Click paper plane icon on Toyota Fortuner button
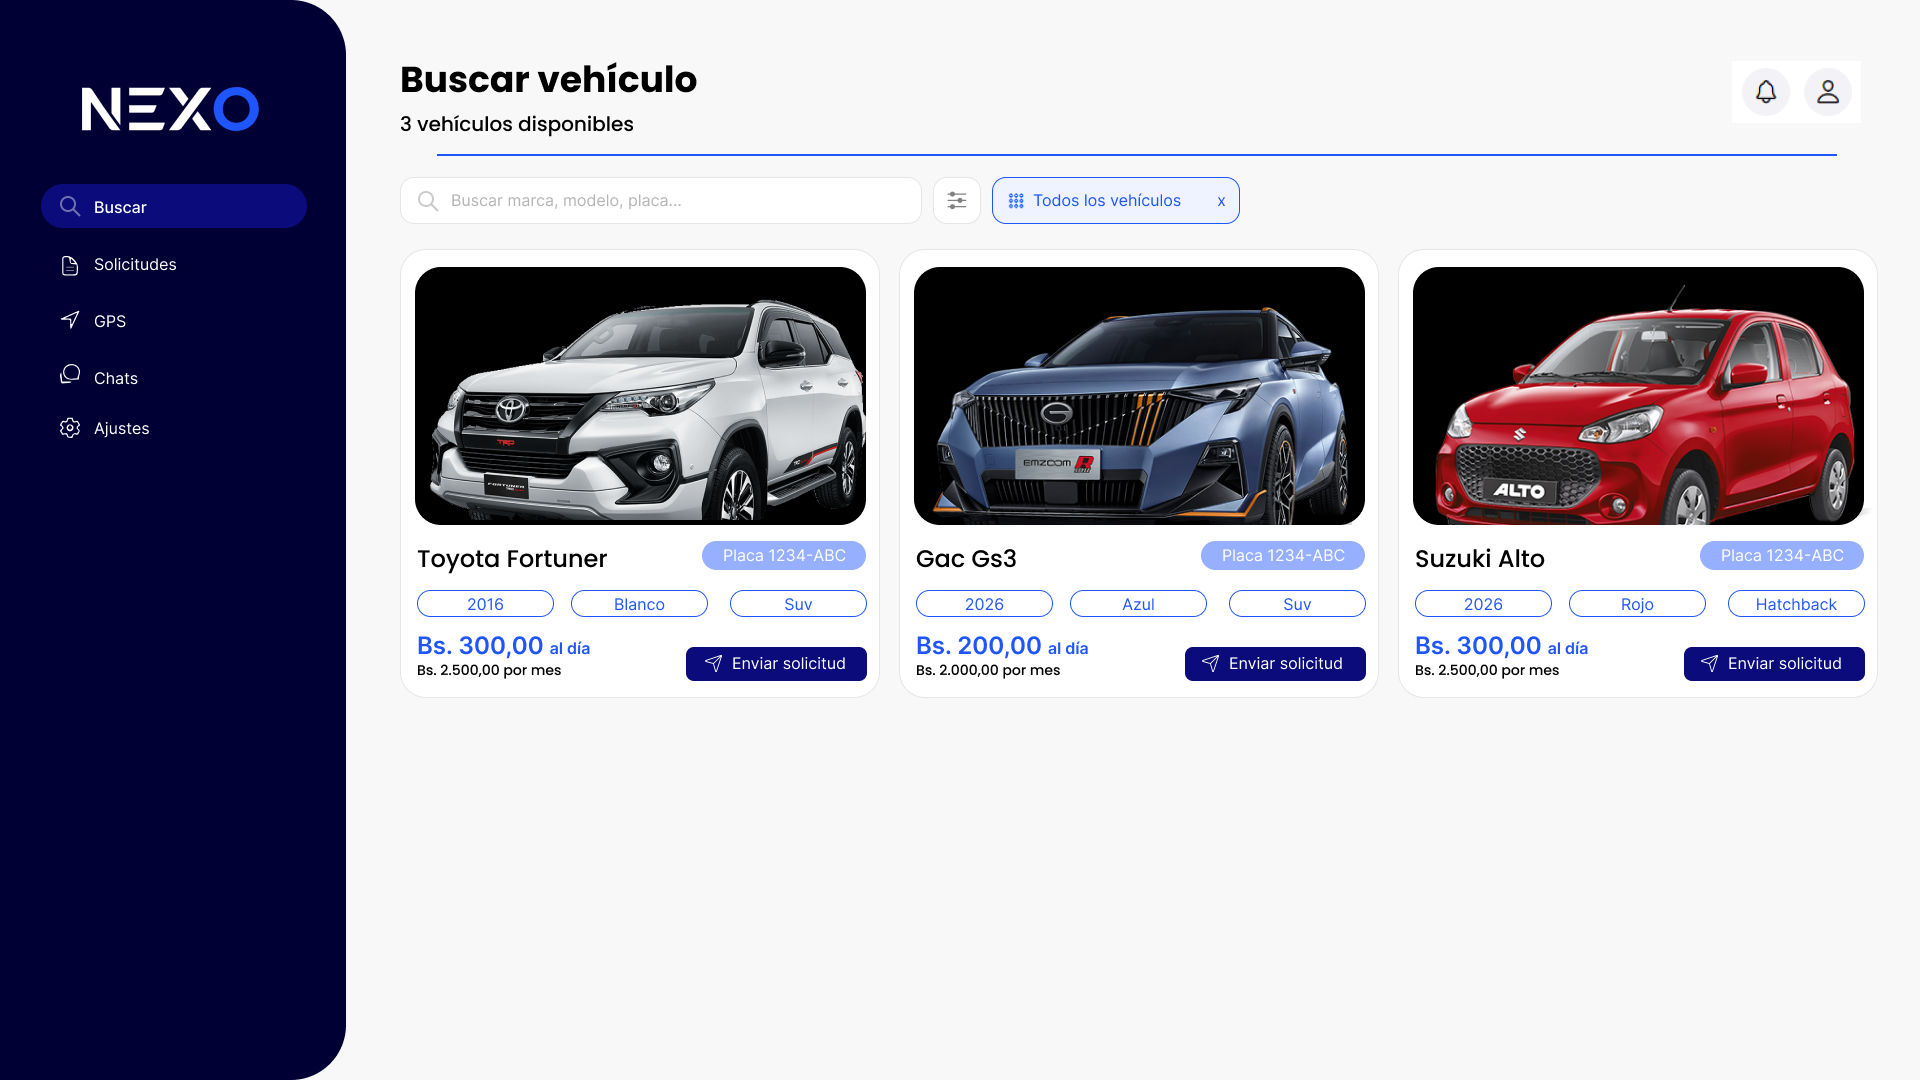 [x=713, y=664]
